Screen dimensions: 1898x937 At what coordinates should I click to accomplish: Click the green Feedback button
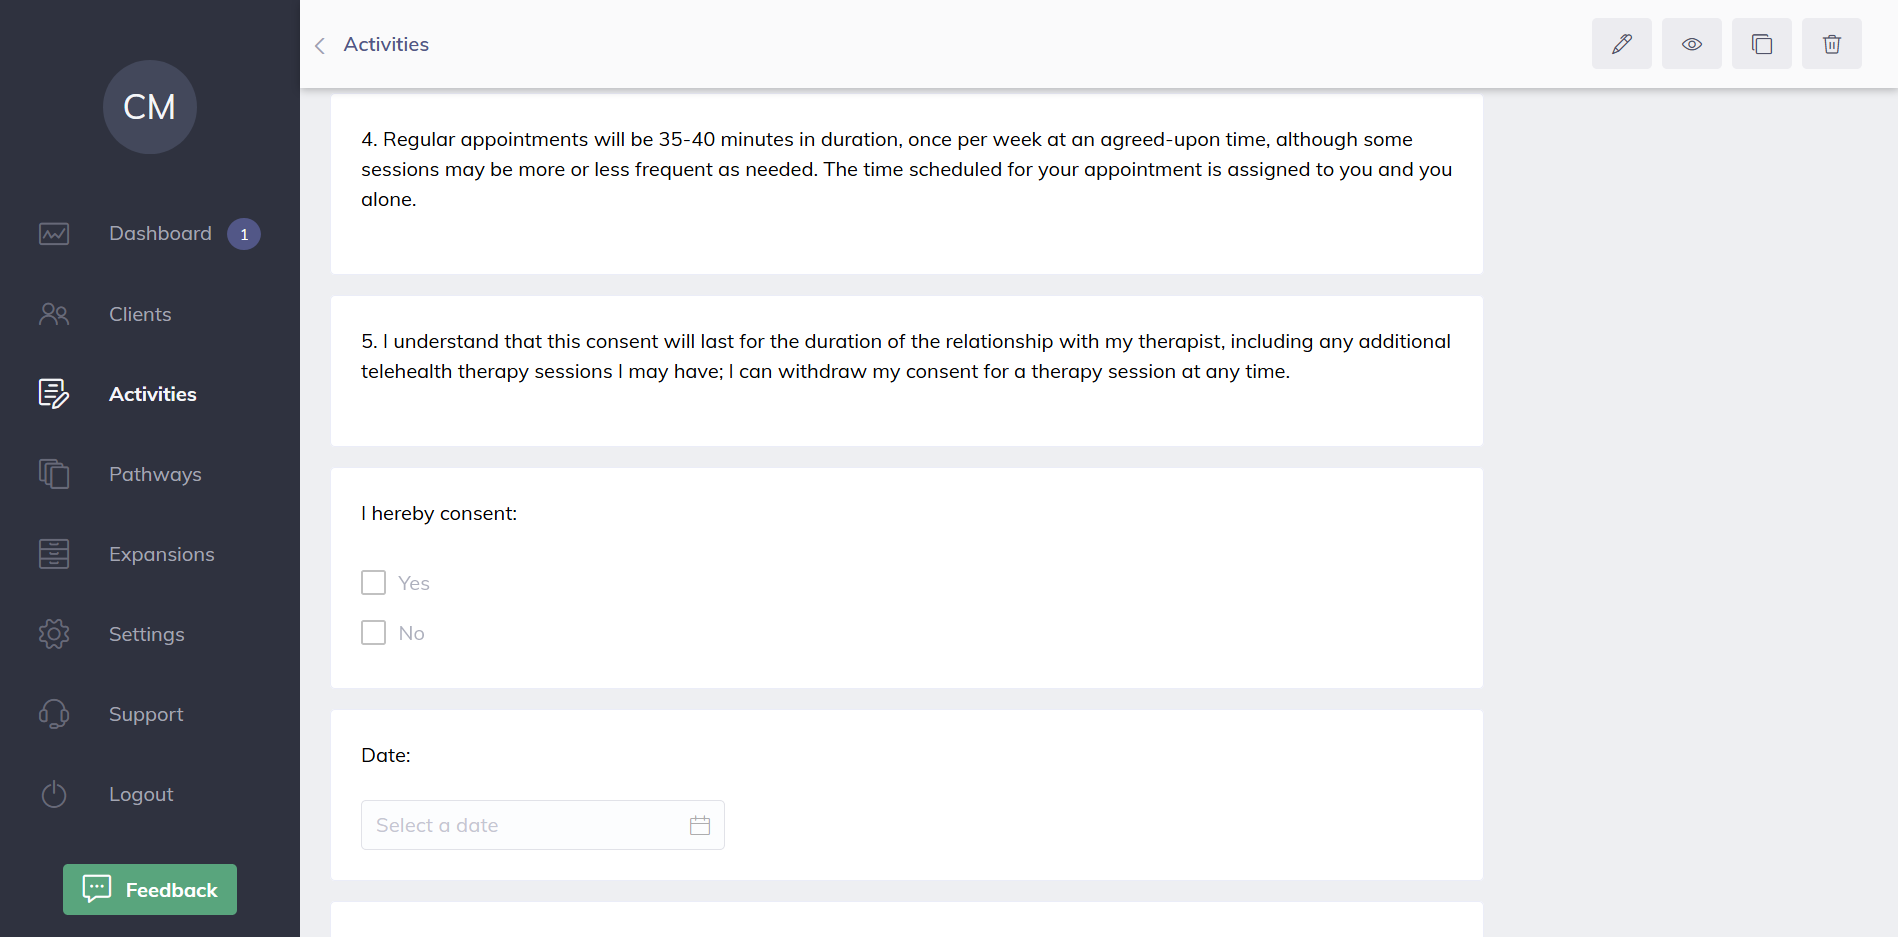click(150, 889)
